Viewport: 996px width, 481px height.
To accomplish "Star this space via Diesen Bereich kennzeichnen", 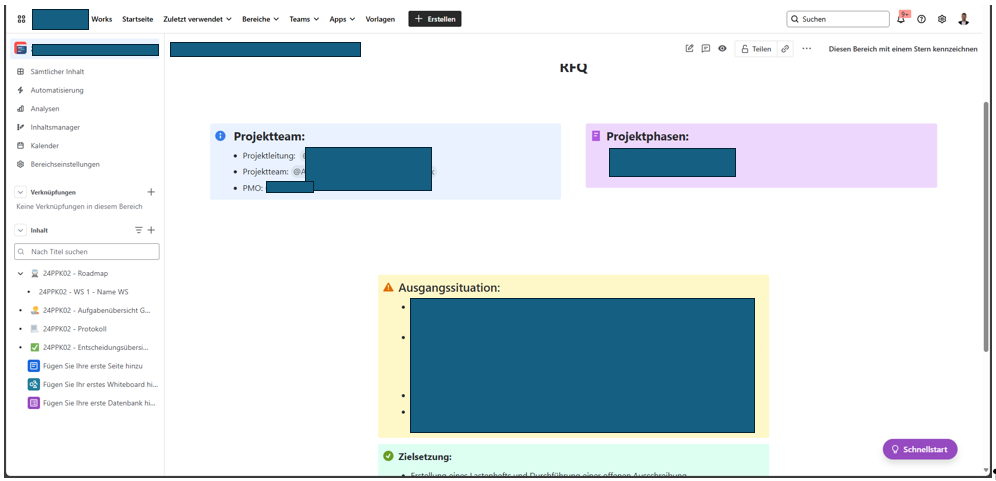I will click(x=903, y=49).
